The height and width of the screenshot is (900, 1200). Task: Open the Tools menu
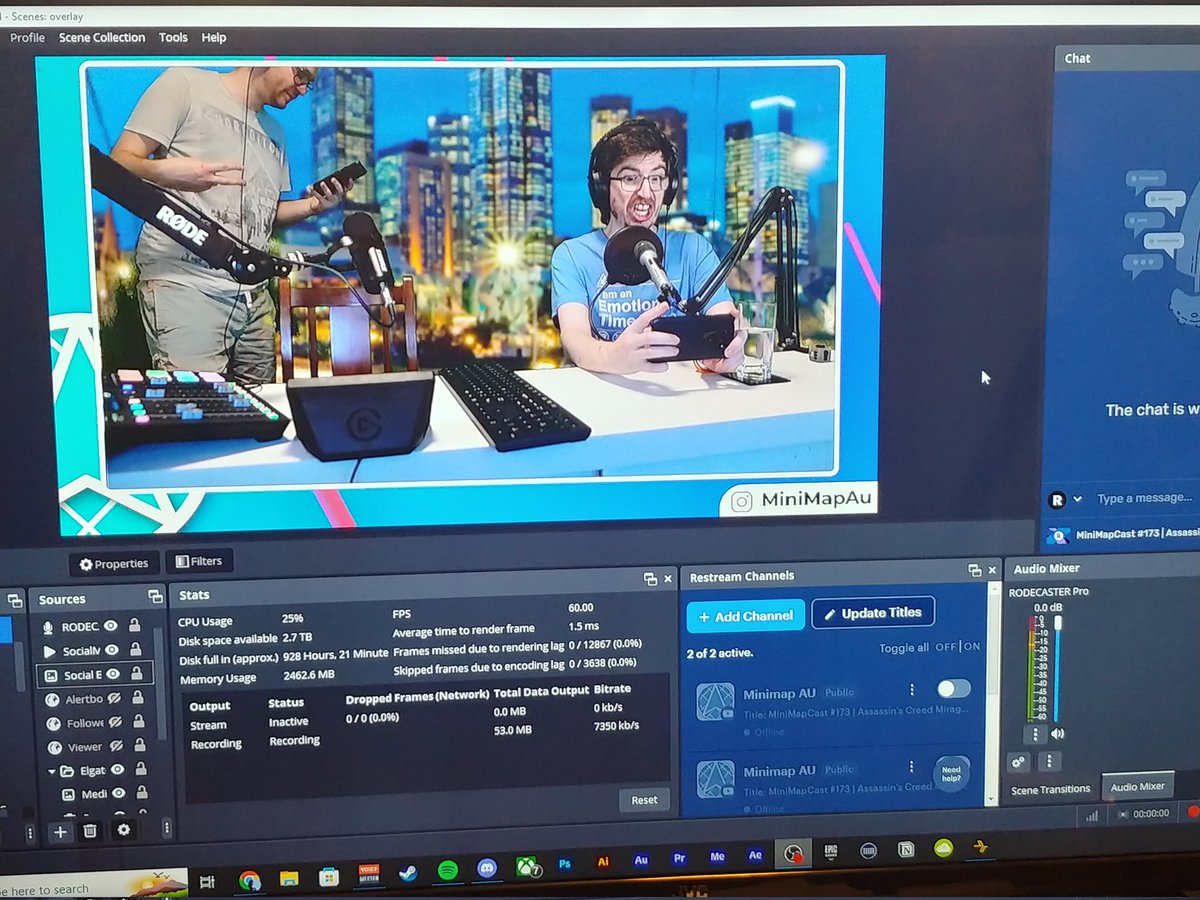[x=173, y=38]
